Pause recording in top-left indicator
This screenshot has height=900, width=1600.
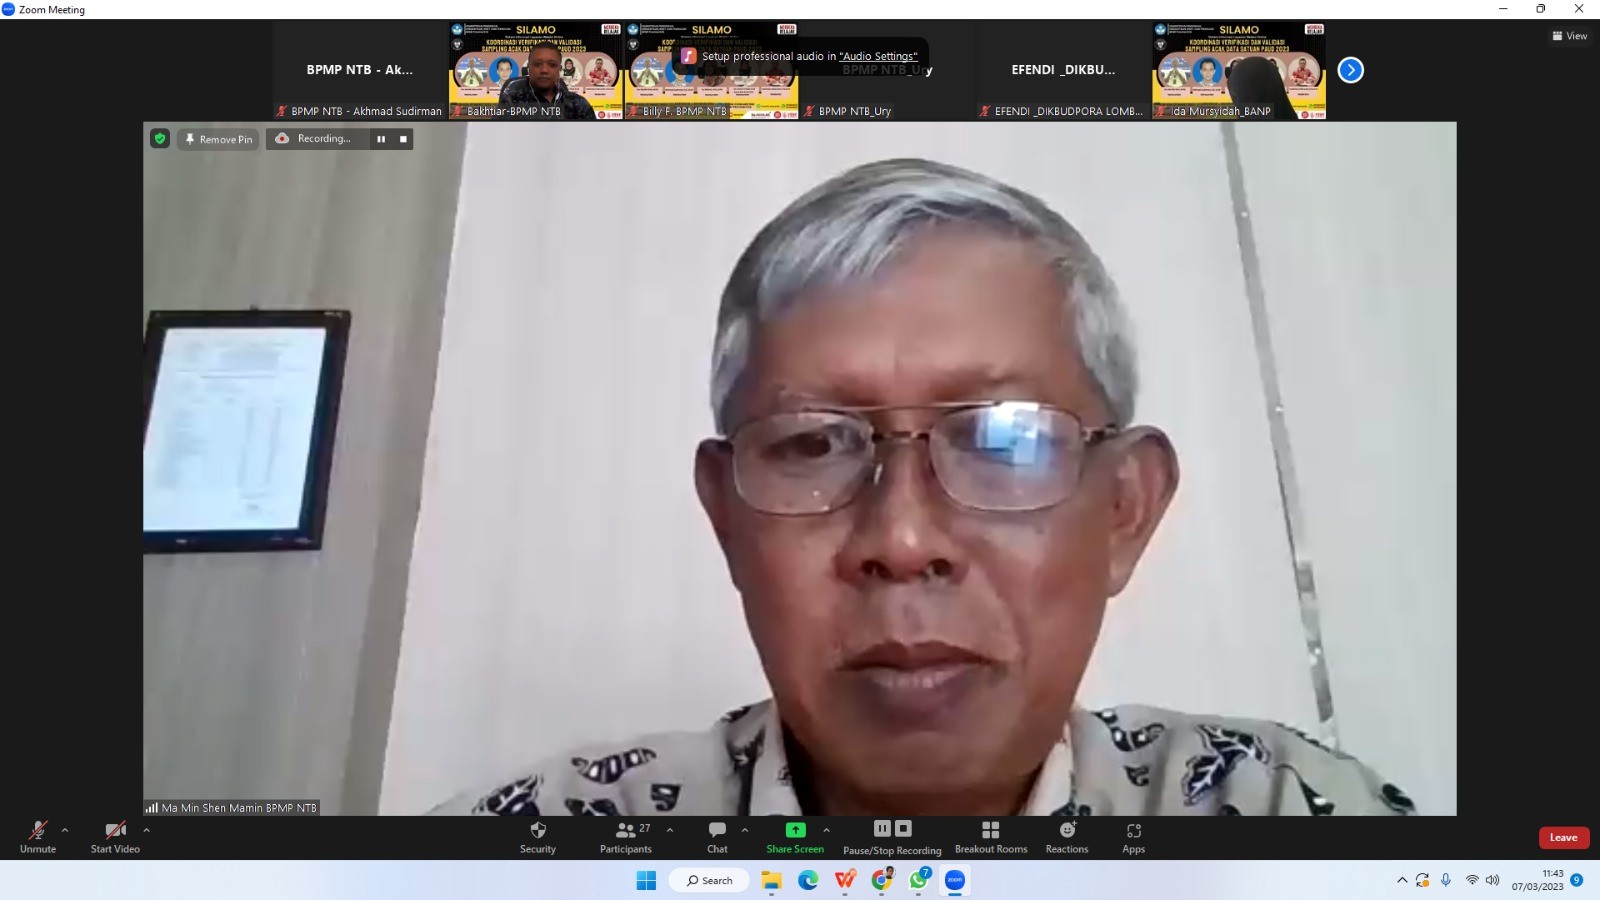[x=381, y=139]
